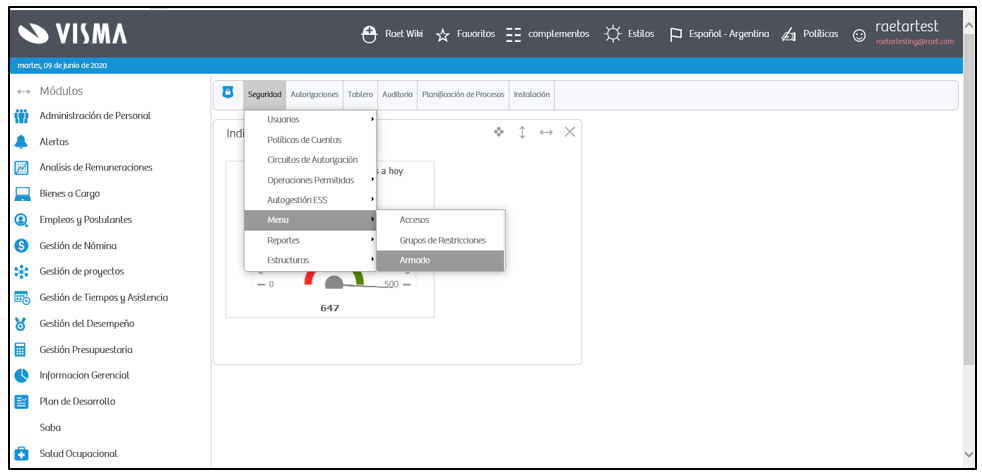Open the Seguridad menu
Image resolution: width=982 pixels, height=475 pixels.
(264, 95)
